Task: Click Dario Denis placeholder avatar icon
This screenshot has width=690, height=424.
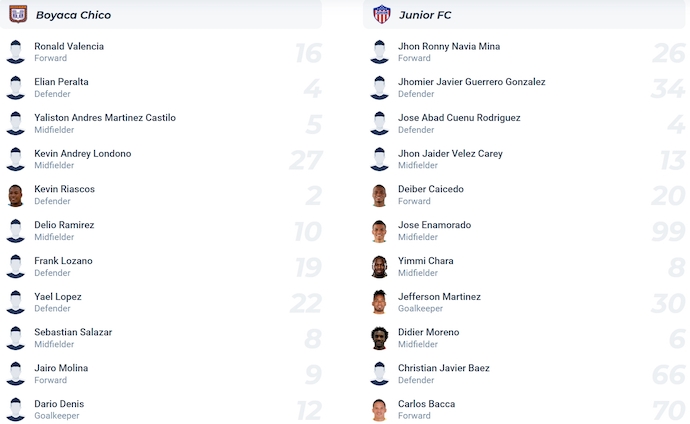Action: (15, 409)
